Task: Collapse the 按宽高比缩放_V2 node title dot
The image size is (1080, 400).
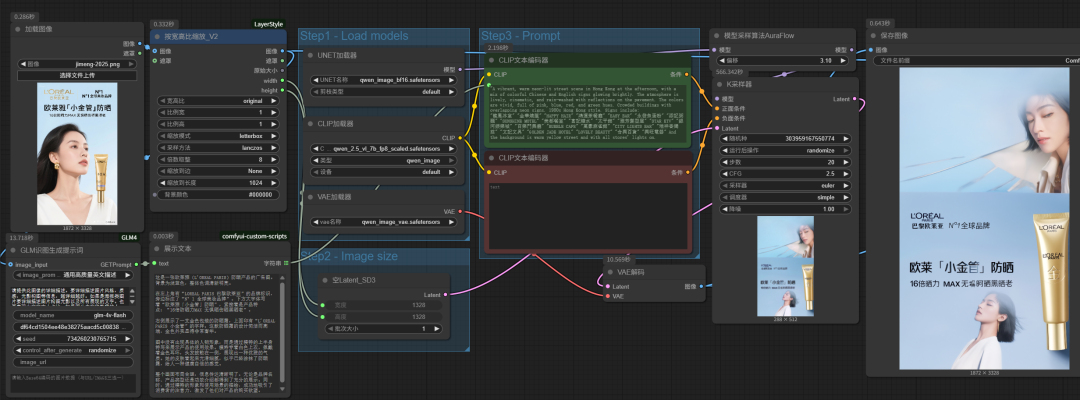Action: tap(158, 37)
